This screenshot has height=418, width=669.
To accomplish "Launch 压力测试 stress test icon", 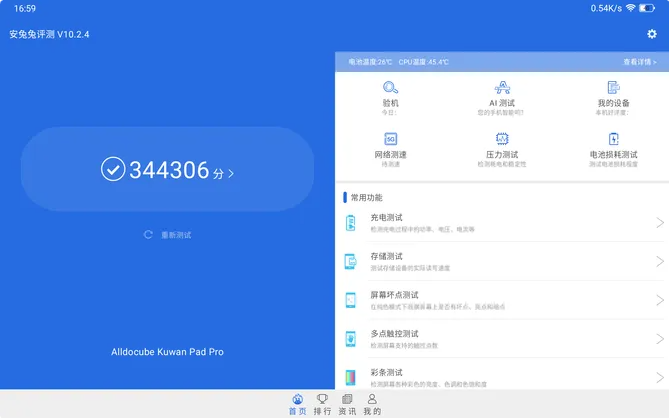I will click(x=501, y=139).
